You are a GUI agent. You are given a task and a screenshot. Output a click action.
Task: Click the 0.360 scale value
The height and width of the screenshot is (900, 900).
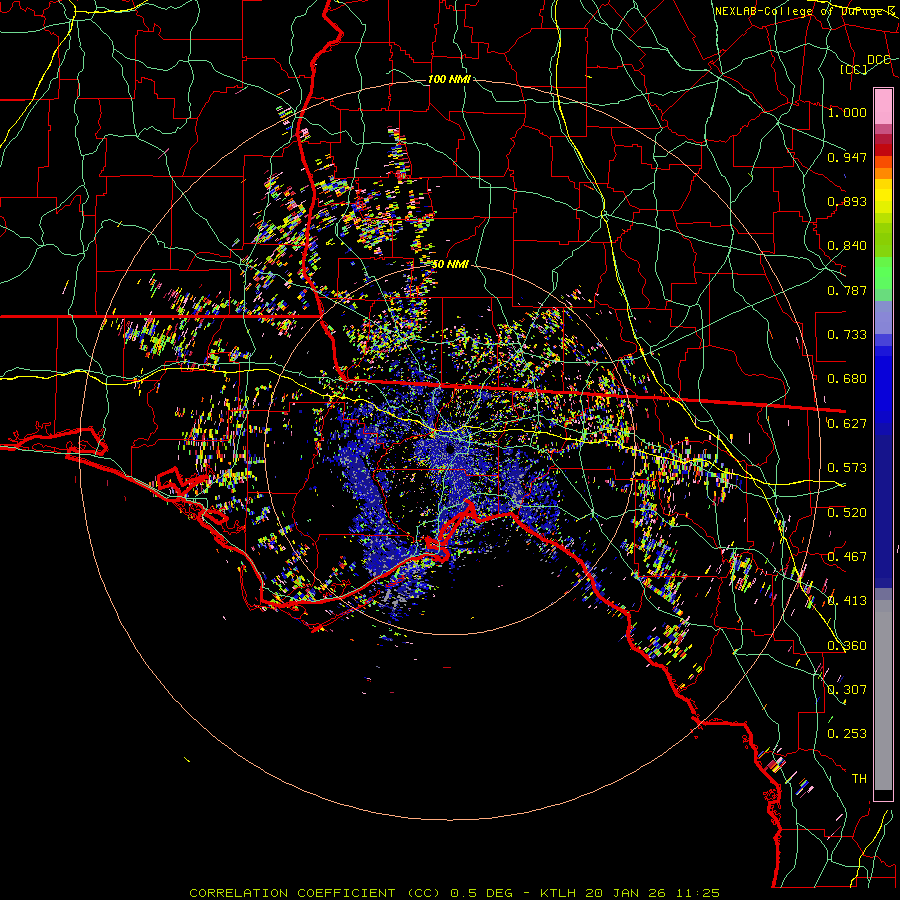point(847,646)
